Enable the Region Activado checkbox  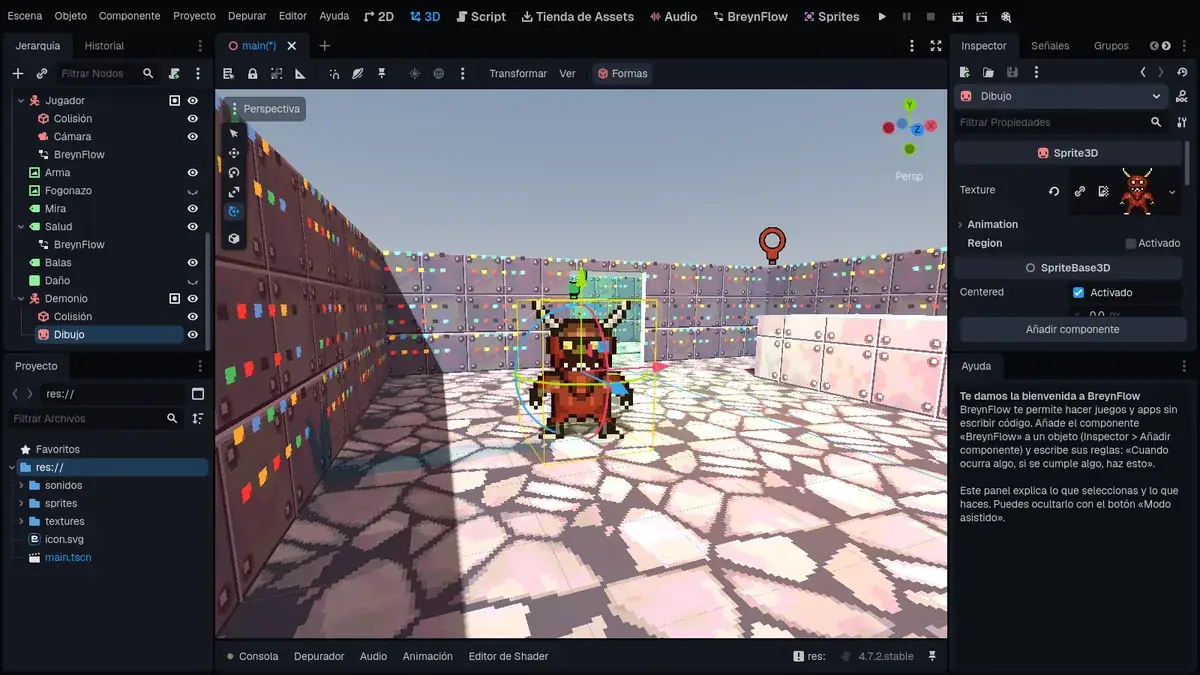1131,243
